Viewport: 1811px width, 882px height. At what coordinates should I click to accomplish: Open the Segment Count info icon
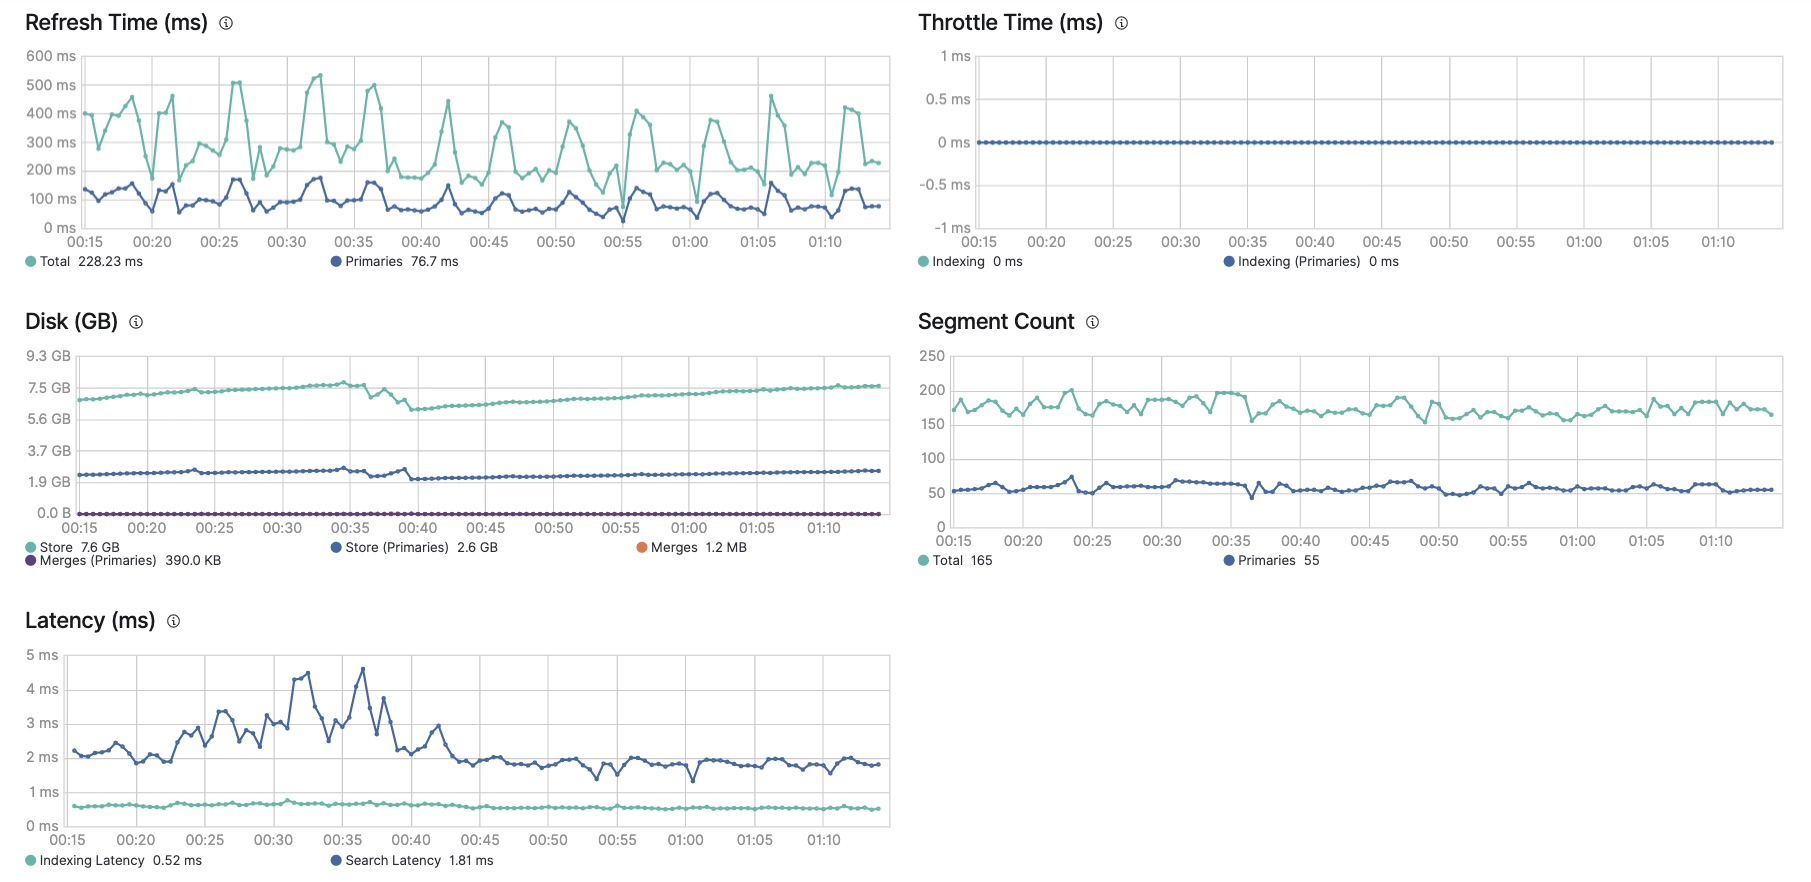[1092, 322]
